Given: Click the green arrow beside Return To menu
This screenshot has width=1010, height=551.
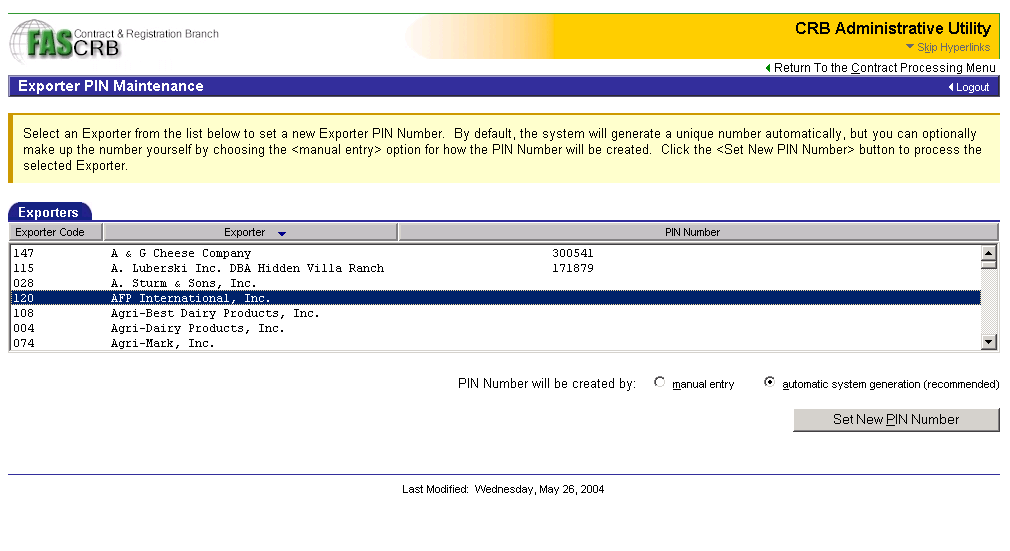Looking at the screenshot, I should pos(768,68).
